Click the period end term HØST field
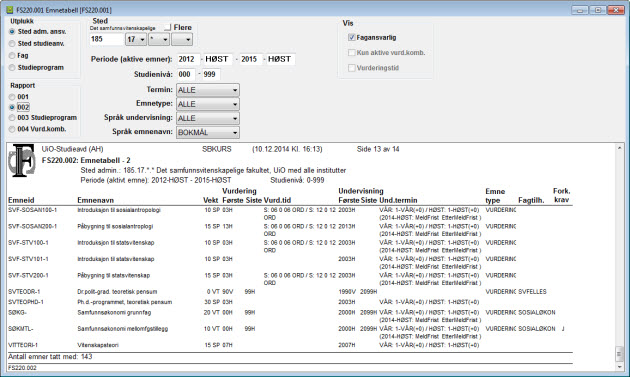630x377 pixels. click(280, 59)
